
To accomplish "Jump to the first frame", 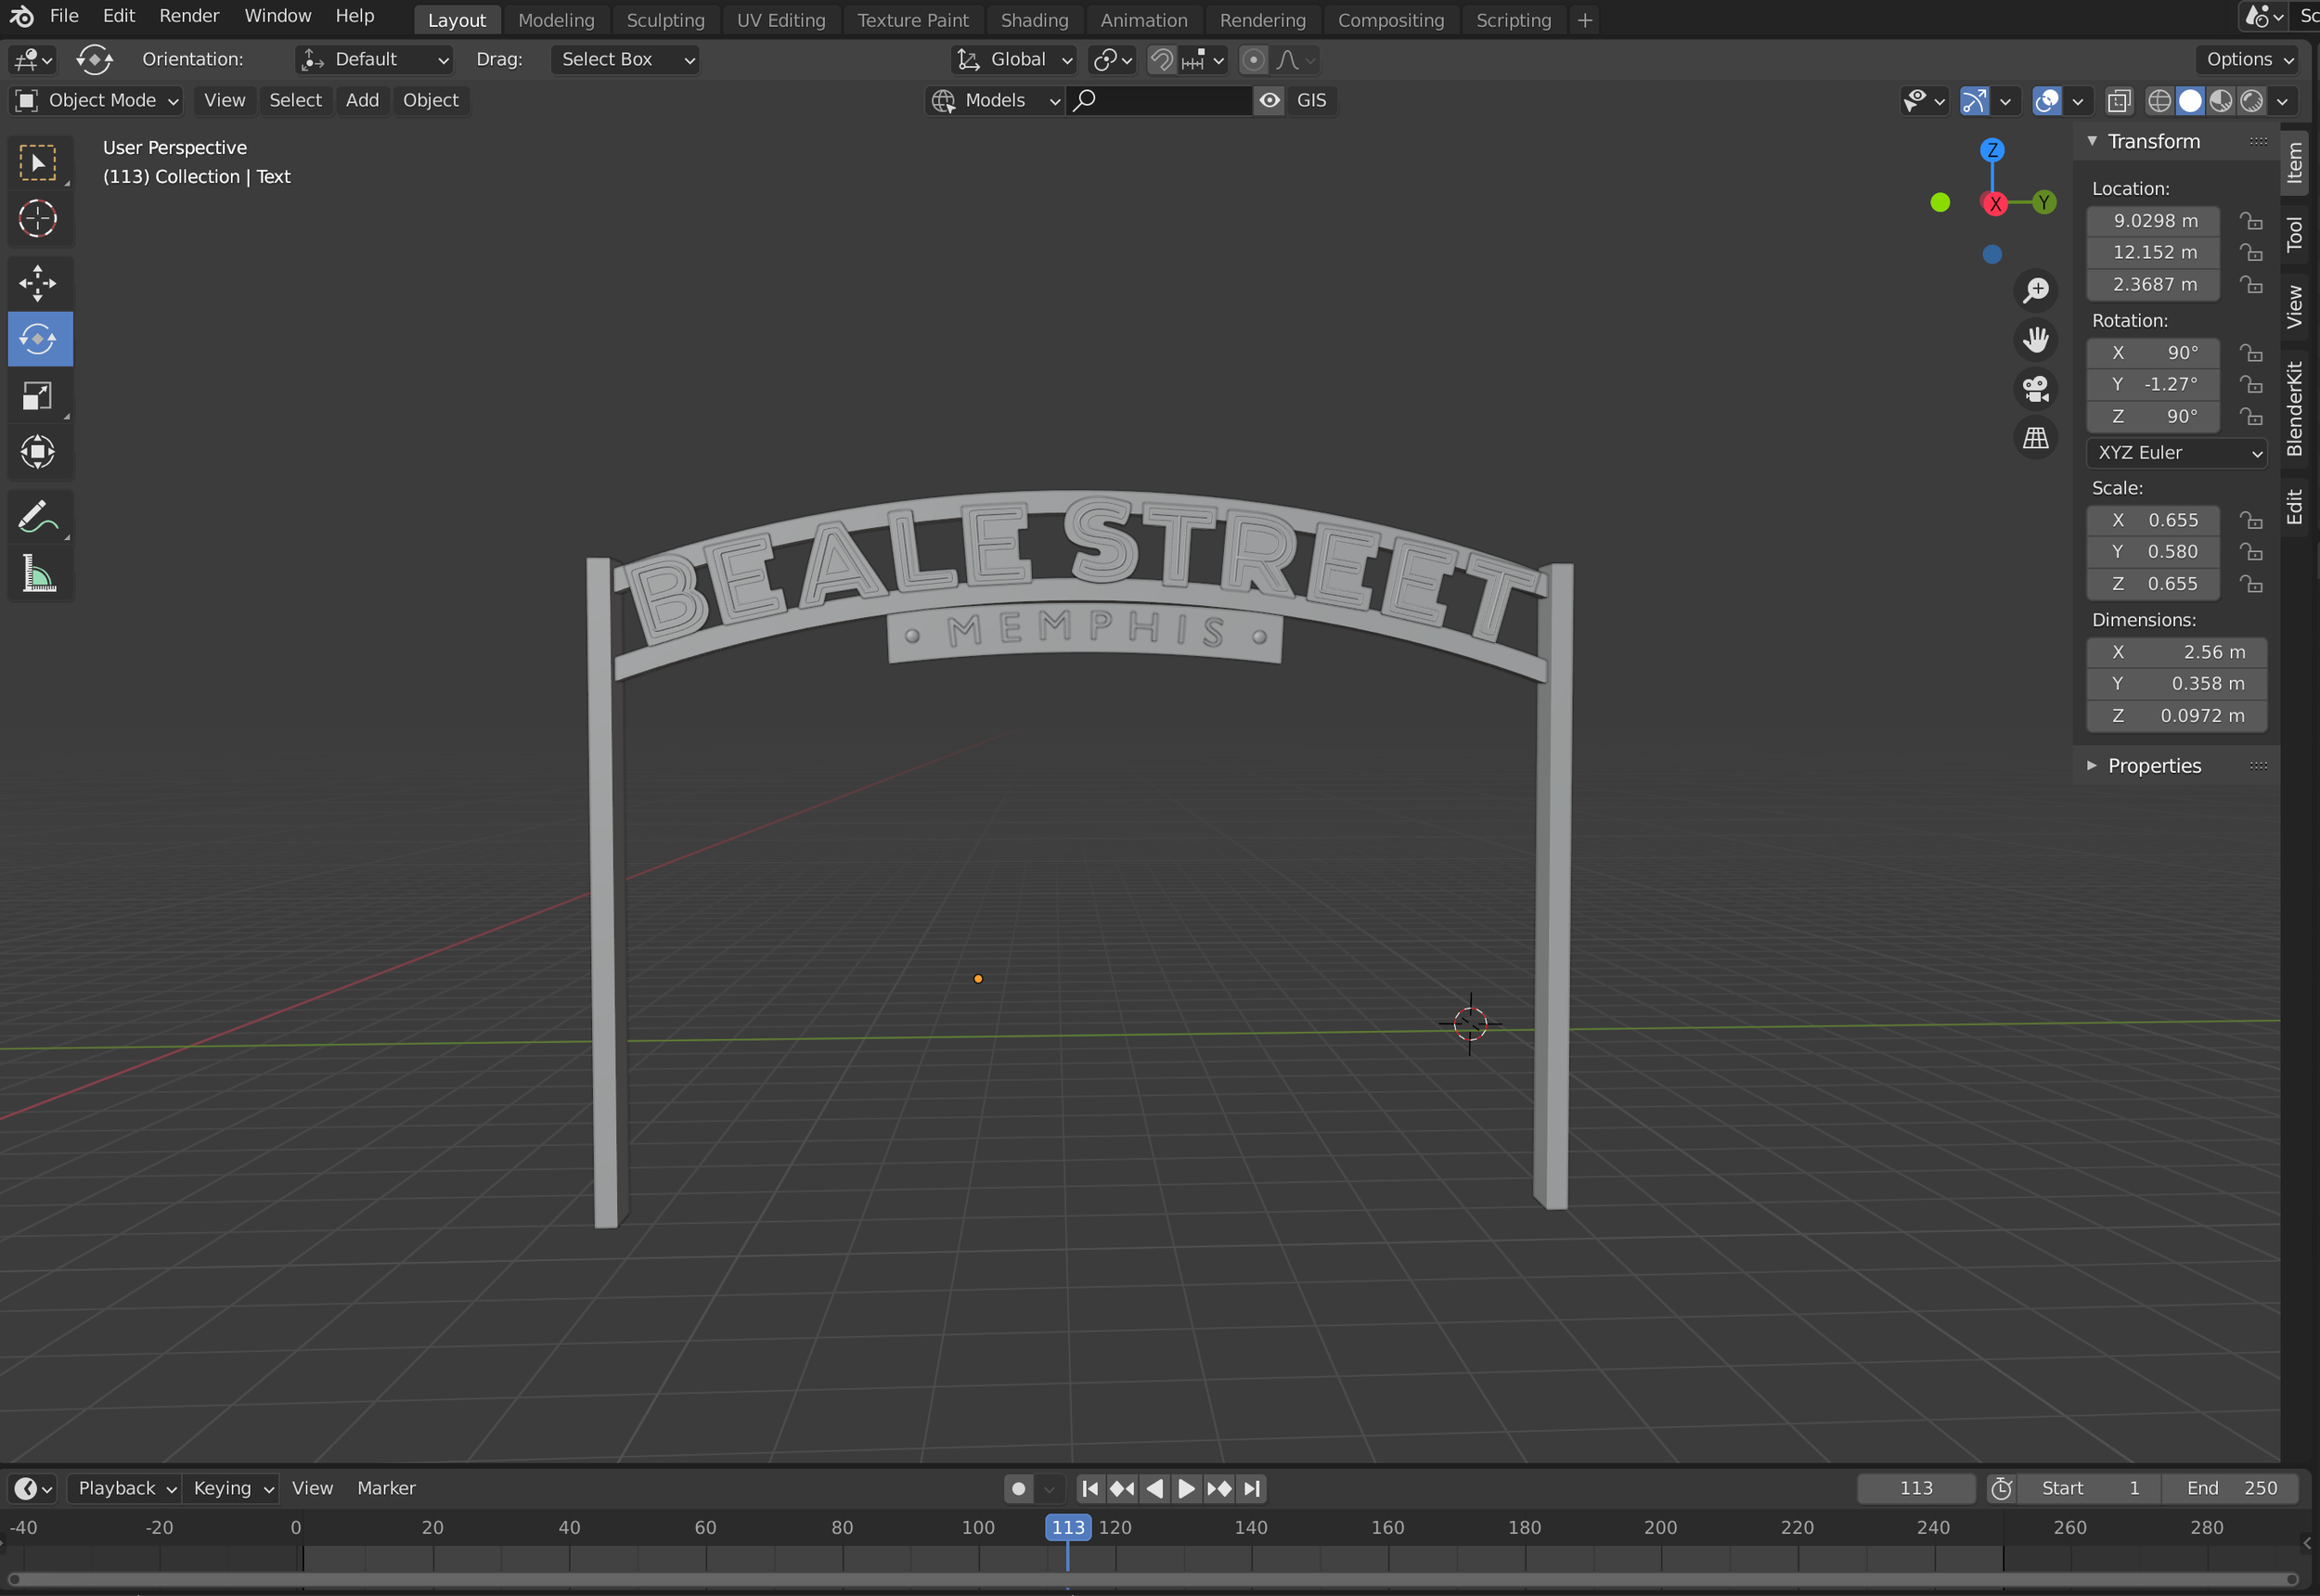I will (1090, 1488).
